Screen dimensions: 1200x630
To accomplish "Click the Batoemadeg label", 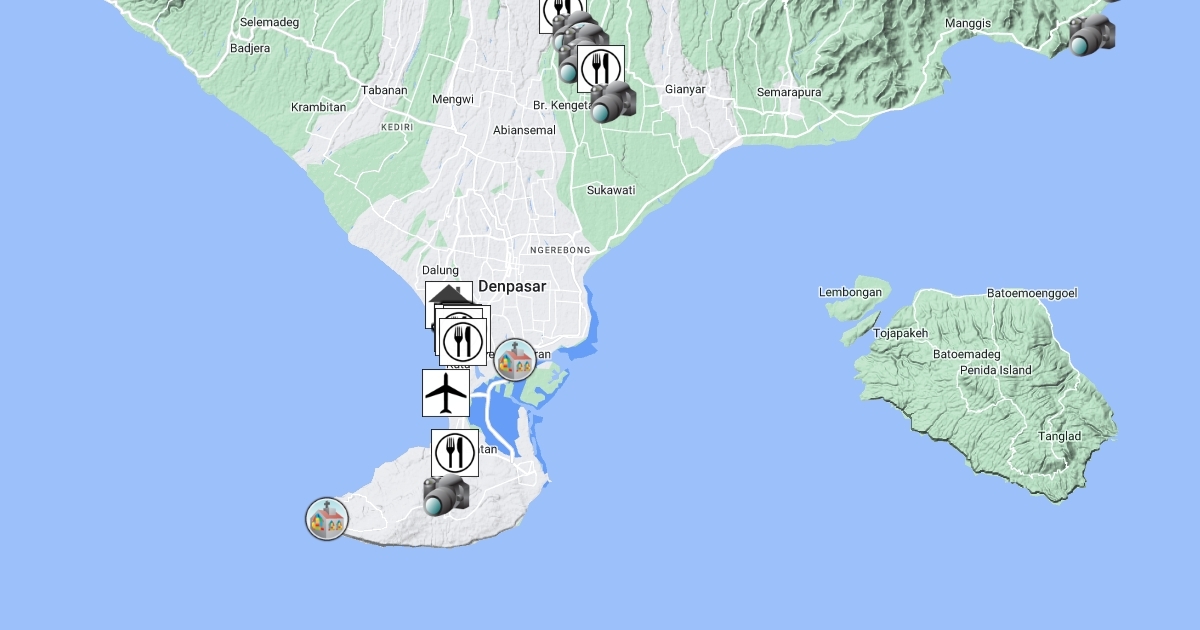I will click(967, 354).
